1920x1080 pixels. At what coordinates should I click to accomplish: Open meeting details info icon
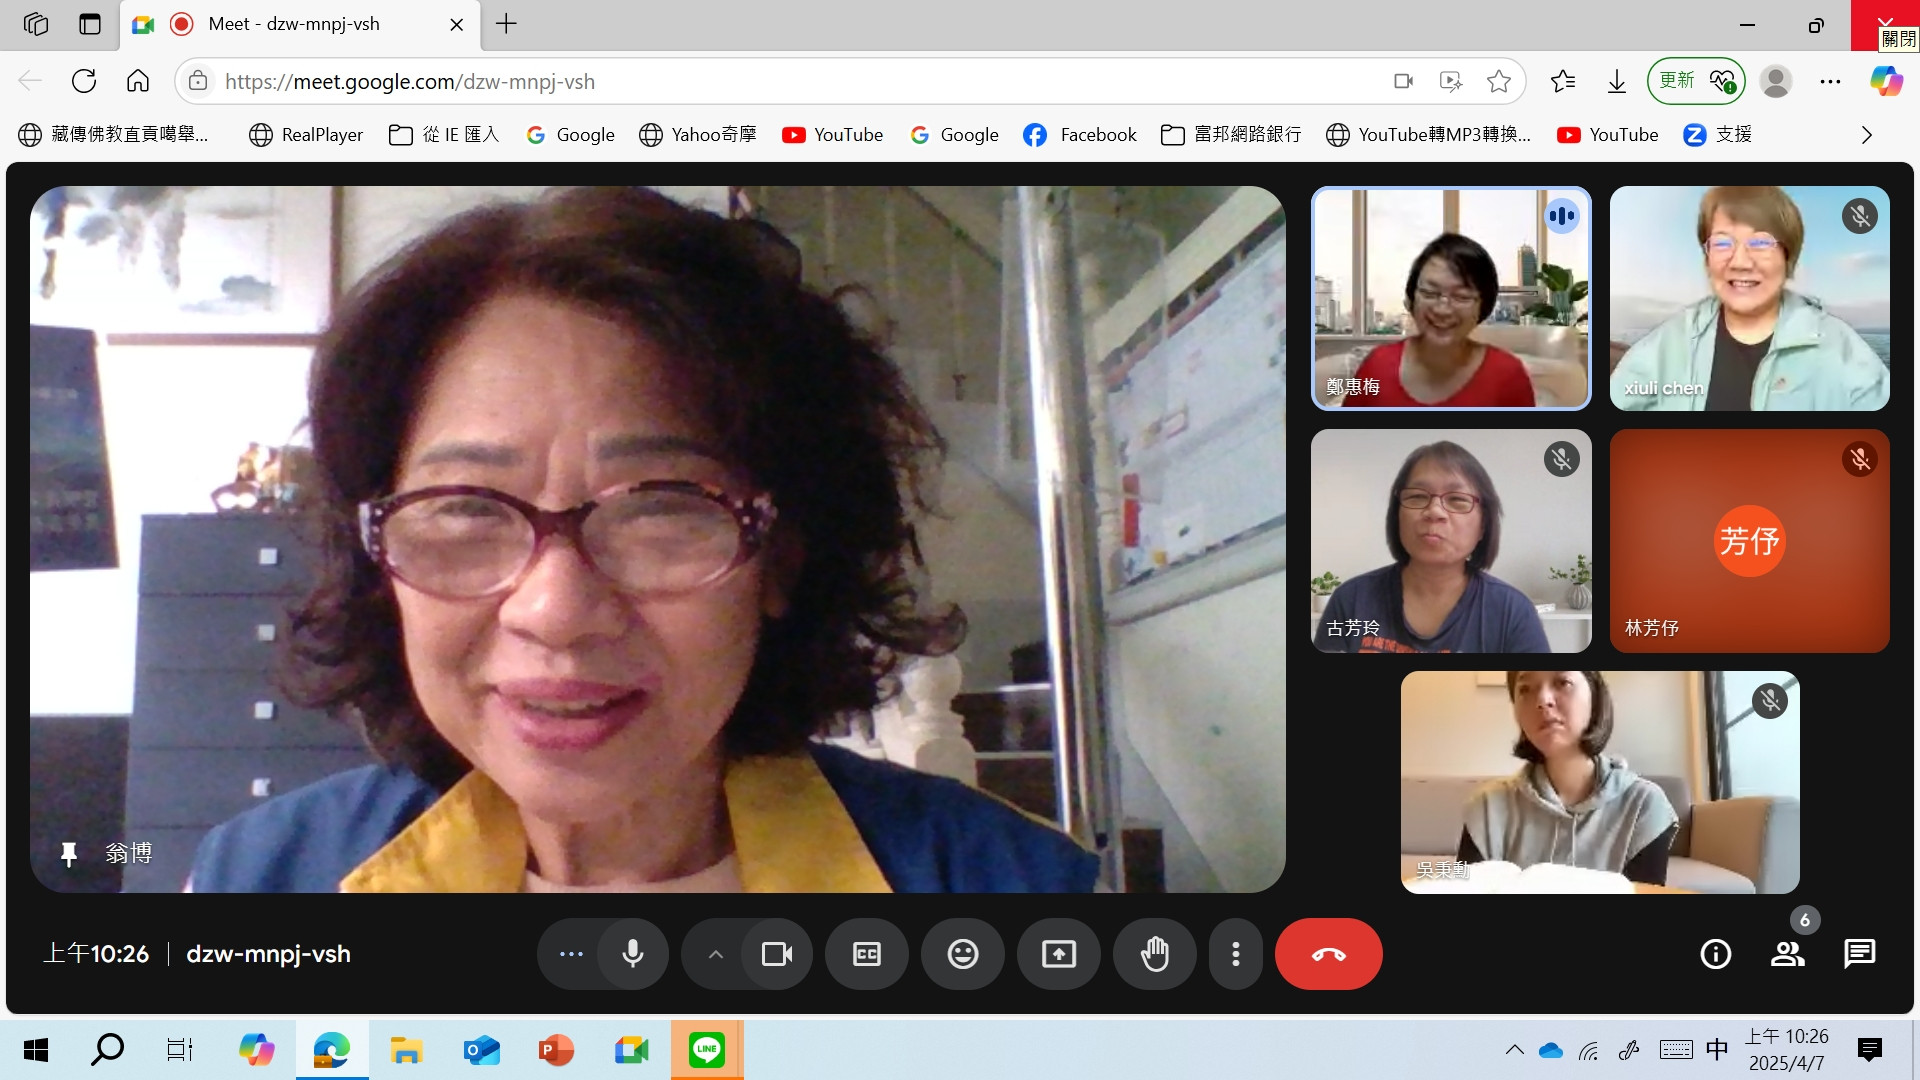(x=1715, y=954)
